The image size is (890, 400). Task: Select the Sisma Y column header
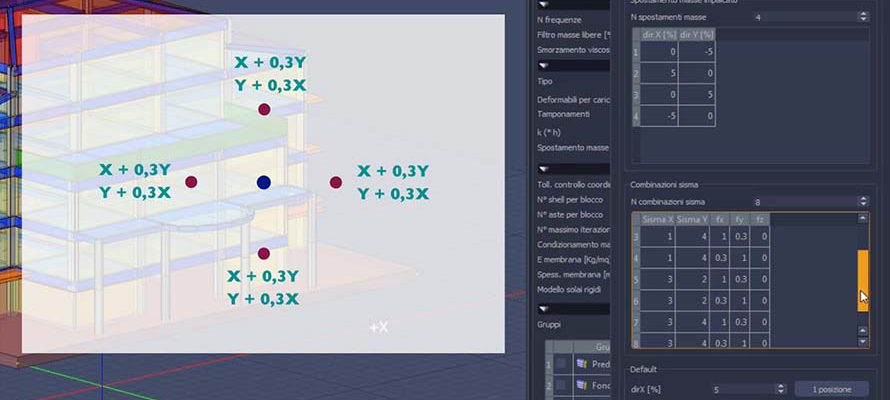pos(692,219)
